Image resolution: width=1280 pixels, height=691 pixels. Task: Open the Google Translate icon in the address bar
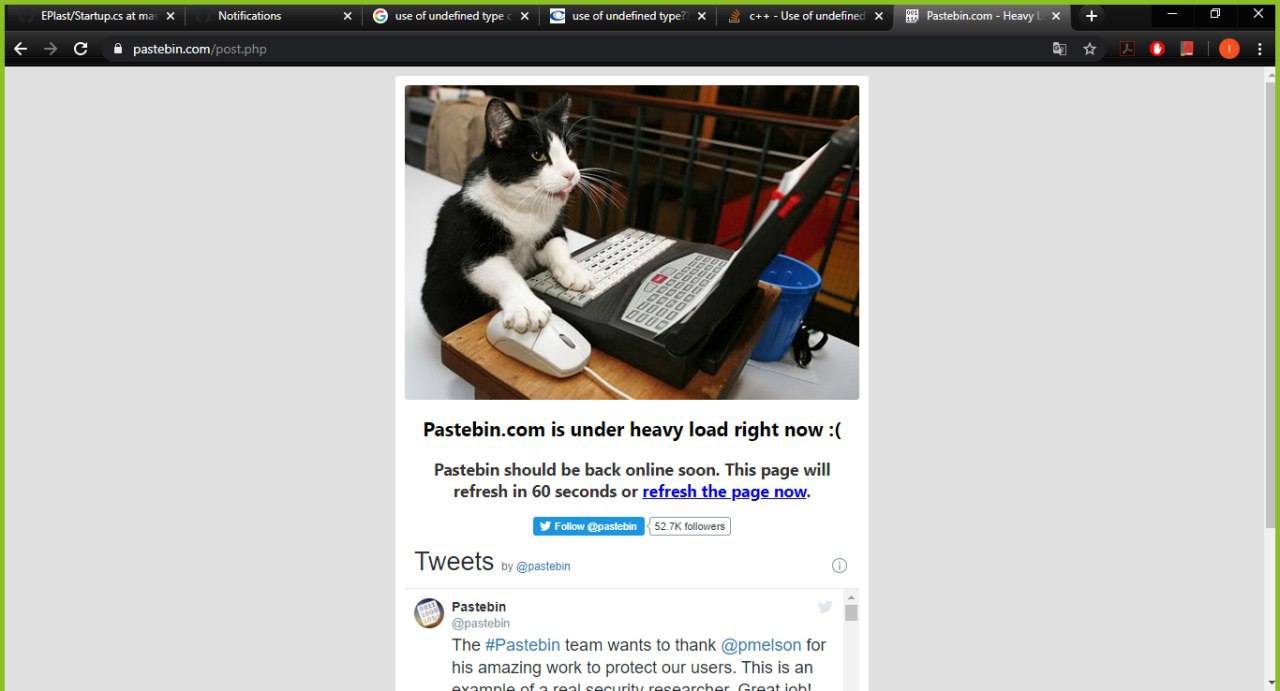tap(1060, 48)
